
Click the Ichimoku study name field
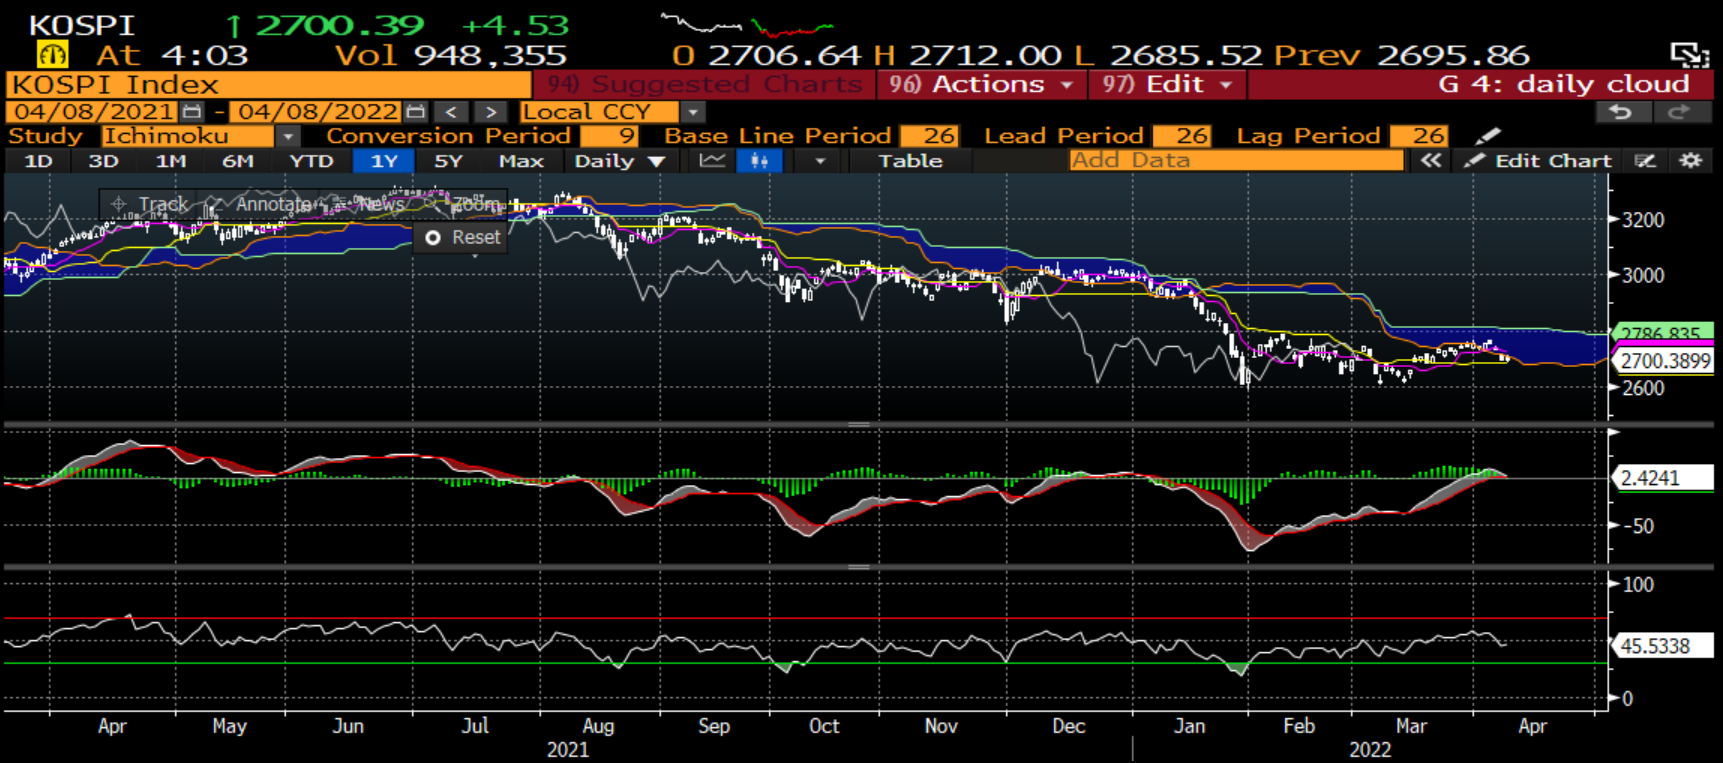[x=188, y=136]
